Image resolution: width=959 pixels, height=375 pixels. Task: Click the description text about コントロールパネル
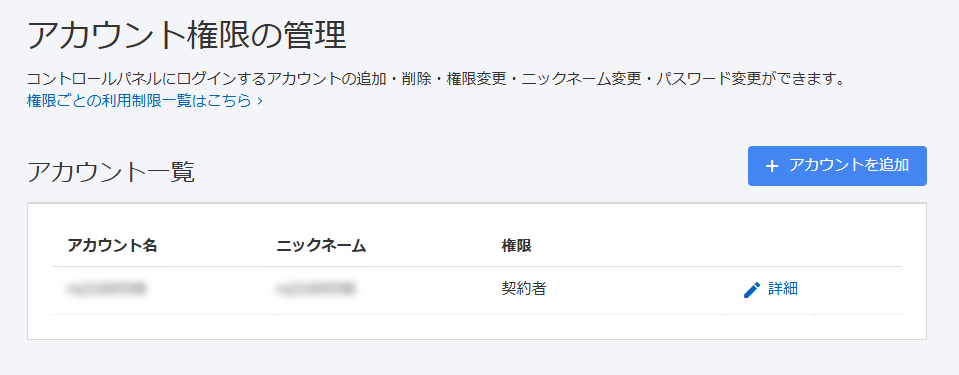click(435, 80)
